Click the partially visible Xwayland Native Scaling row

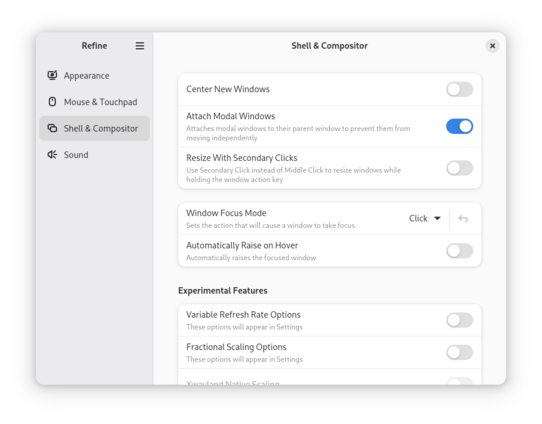(329, 377)
